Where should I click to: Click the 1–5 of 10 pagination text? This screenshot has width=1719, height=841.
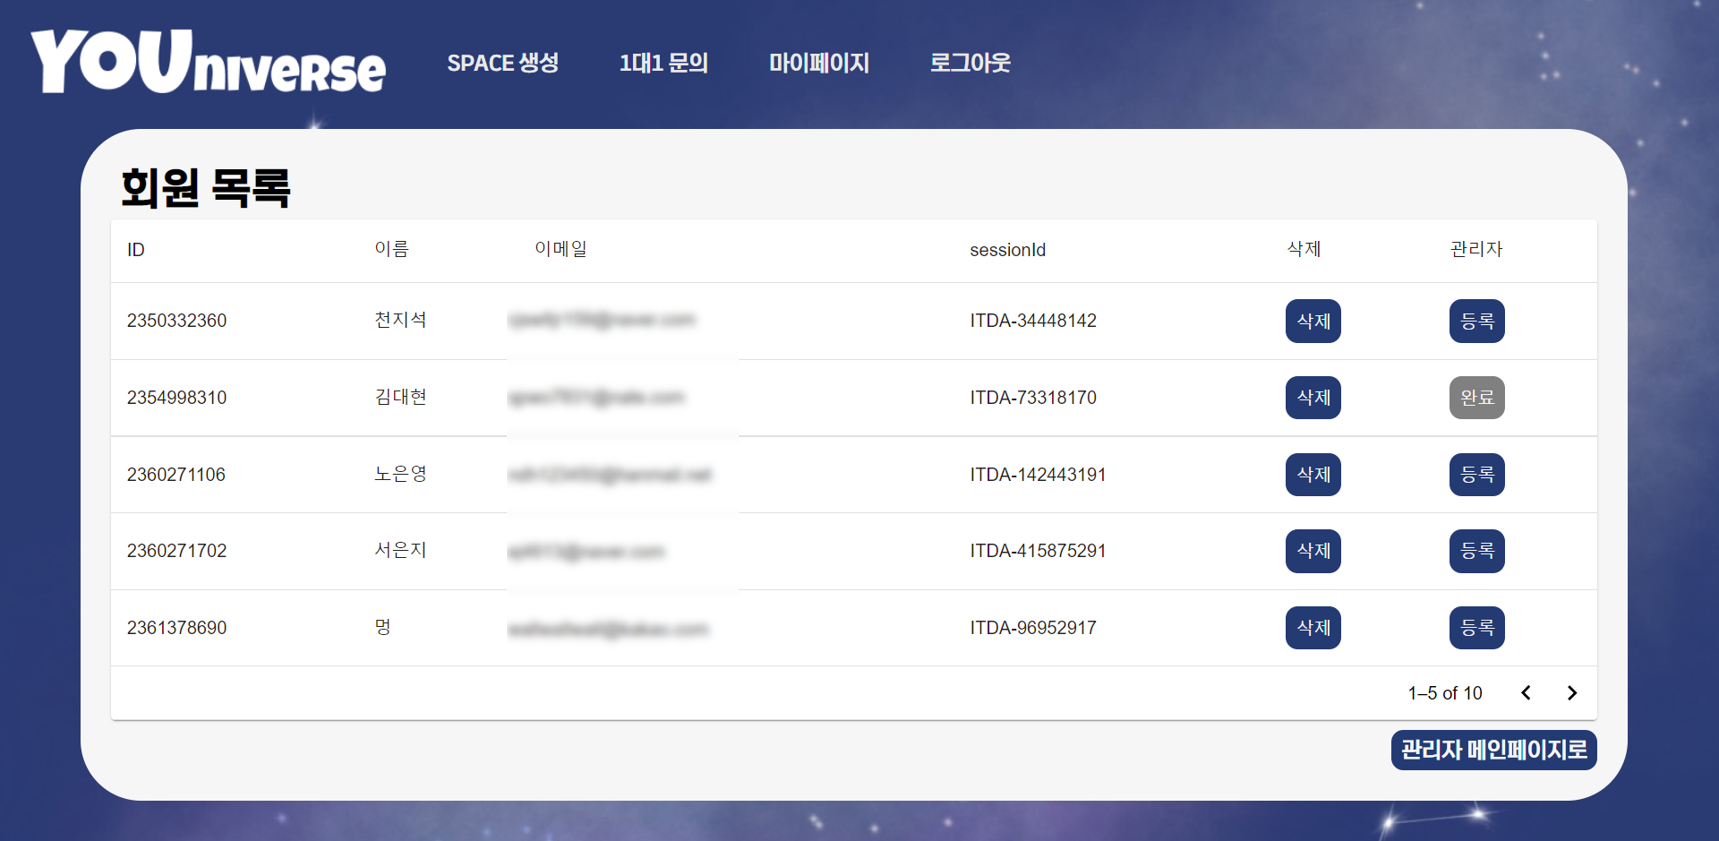(x=1445, y=693)
